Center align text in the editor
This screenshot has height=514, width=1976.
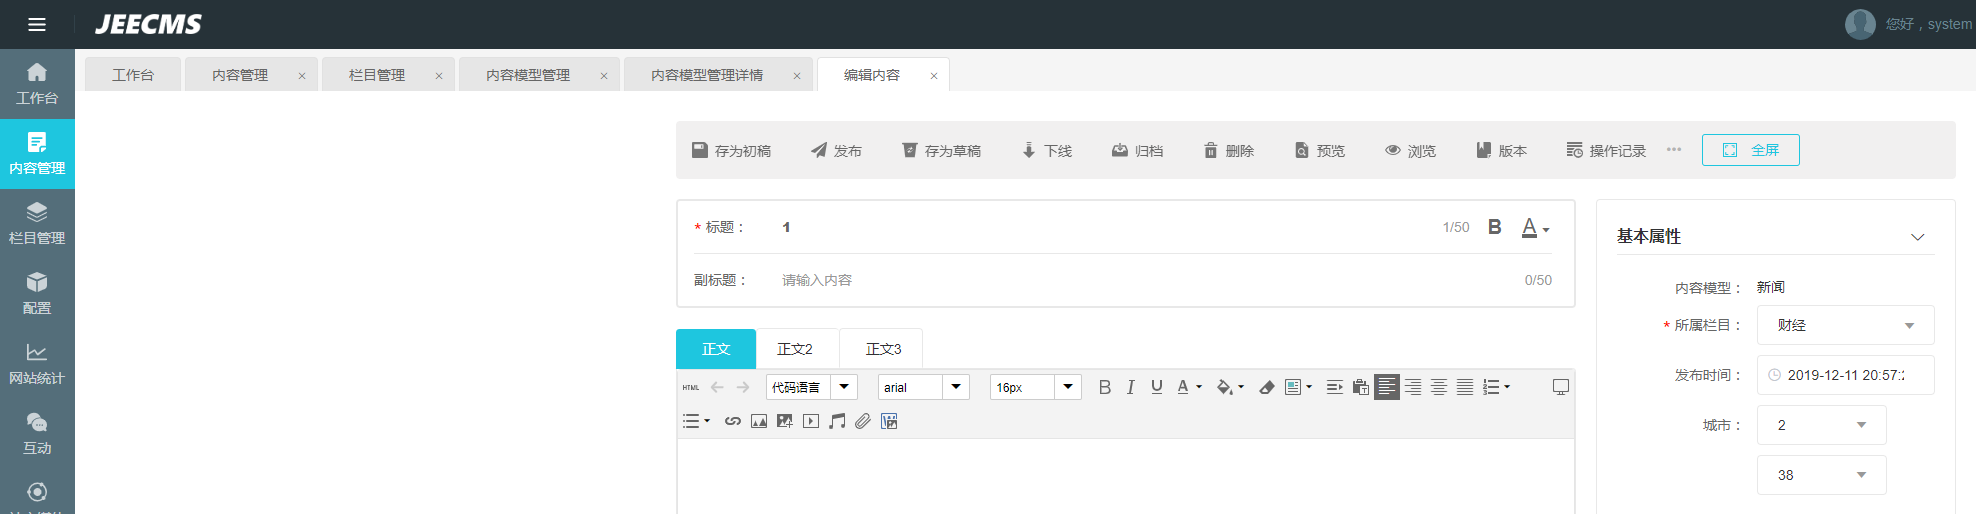click(x=1439, y=387)
